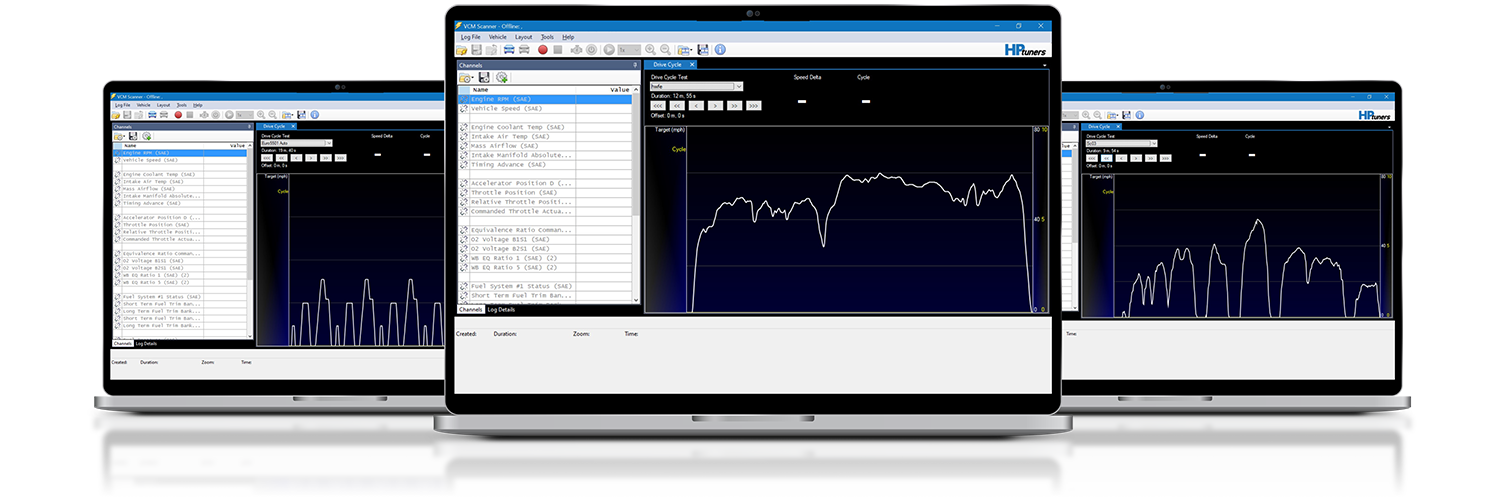Click the open log file folder icon

pos(461,49)
